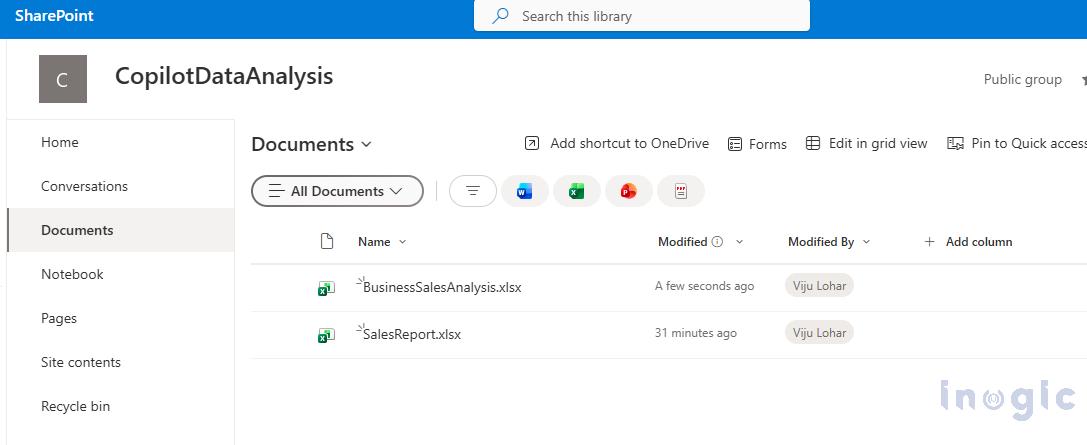Viewport: 1087px width, 445px height.
Task: Click the CopilotDataAnalysis site title
Action: [x=224, y=76]
